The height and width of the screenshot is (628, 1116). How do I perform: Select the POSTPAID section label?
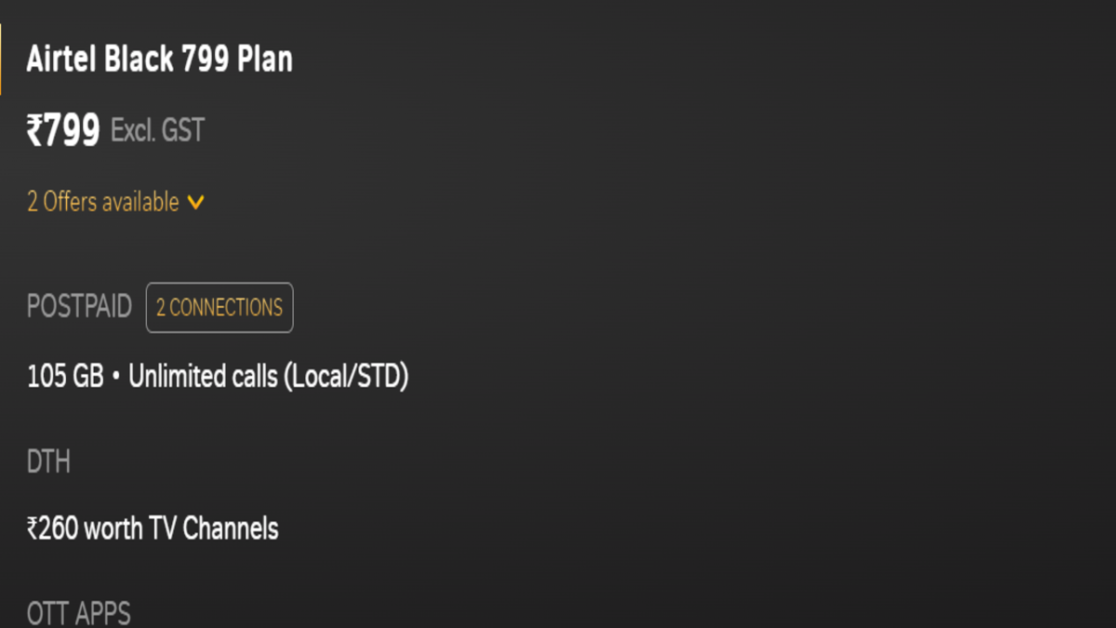tap(79, 306)
